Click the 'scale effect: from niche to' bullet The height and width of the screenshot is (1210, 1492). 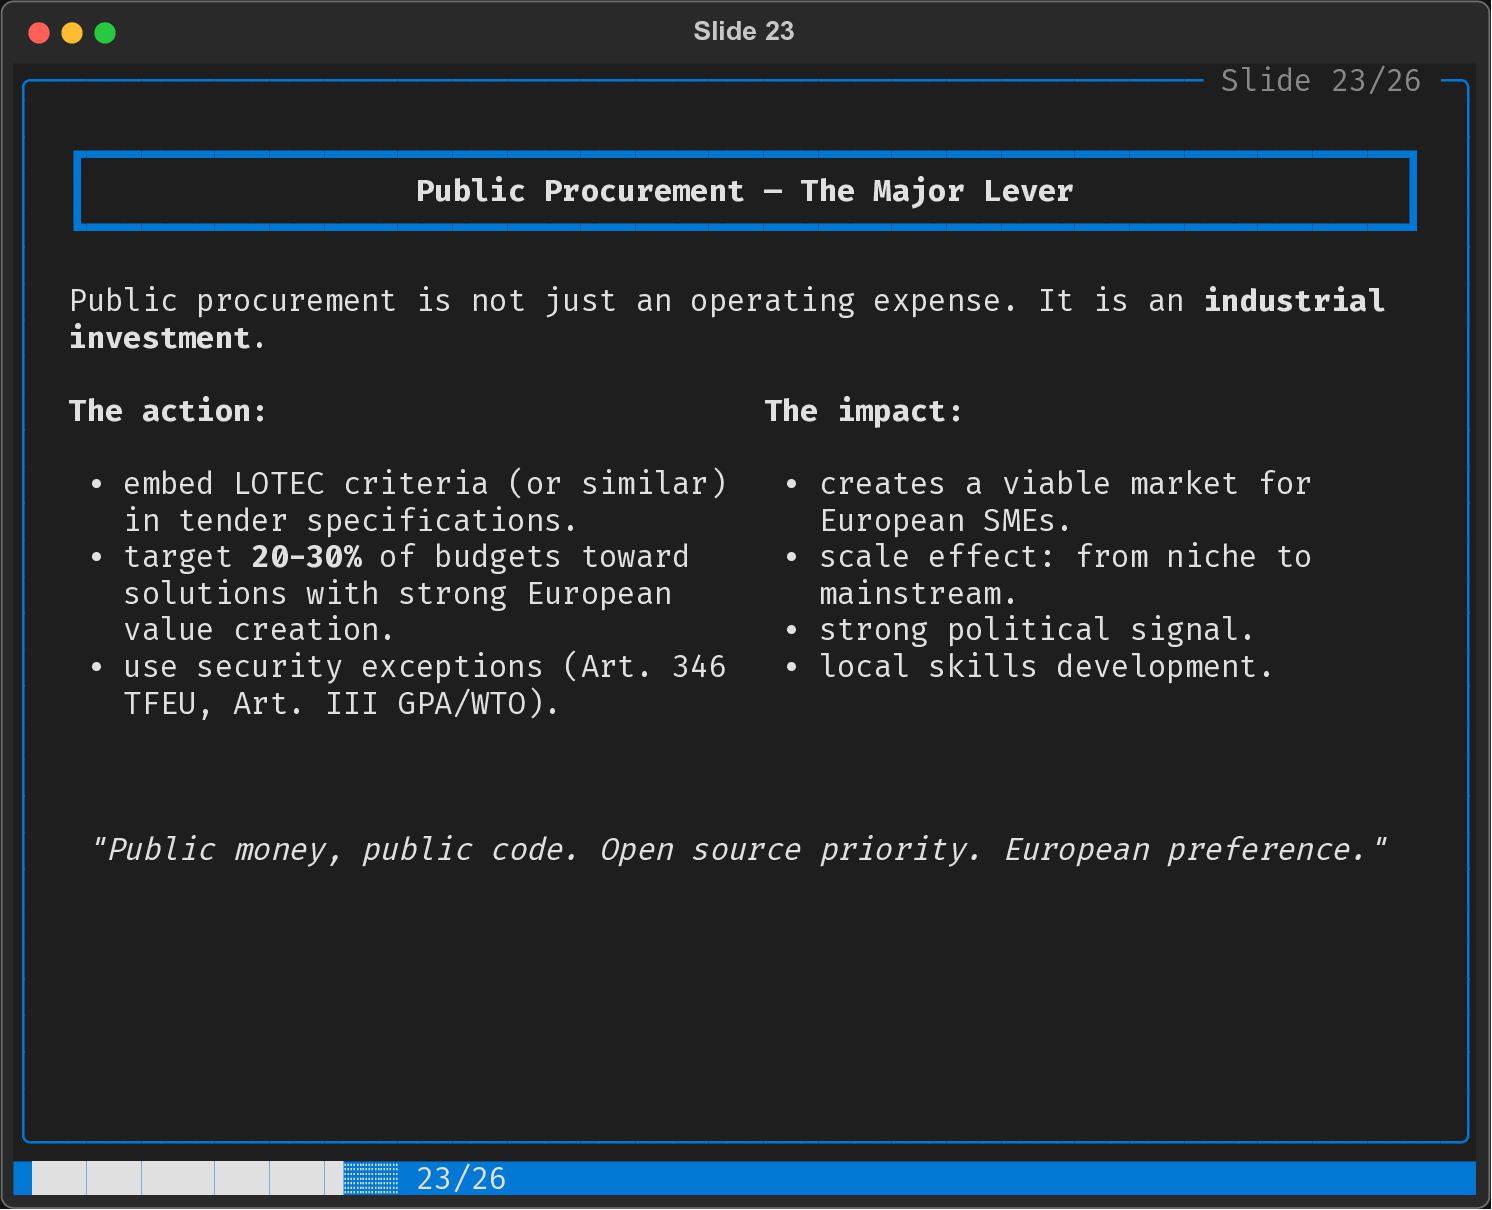tap(1064, 557)
